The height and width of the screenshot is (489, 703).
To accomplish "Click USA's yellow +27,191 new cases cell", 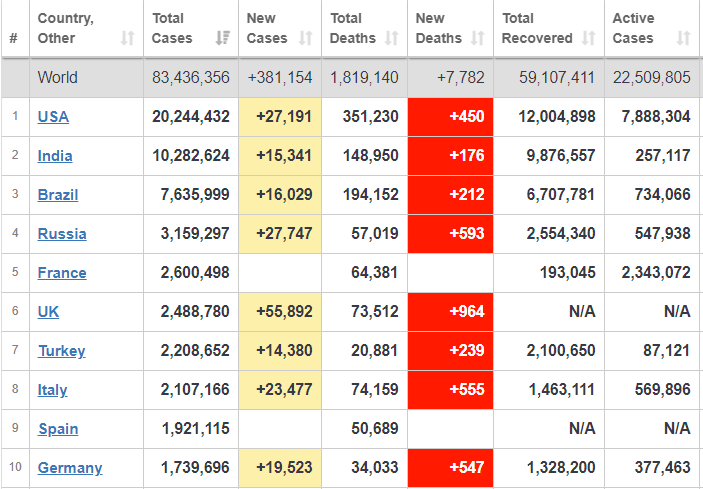I will (x=282, y=117).
